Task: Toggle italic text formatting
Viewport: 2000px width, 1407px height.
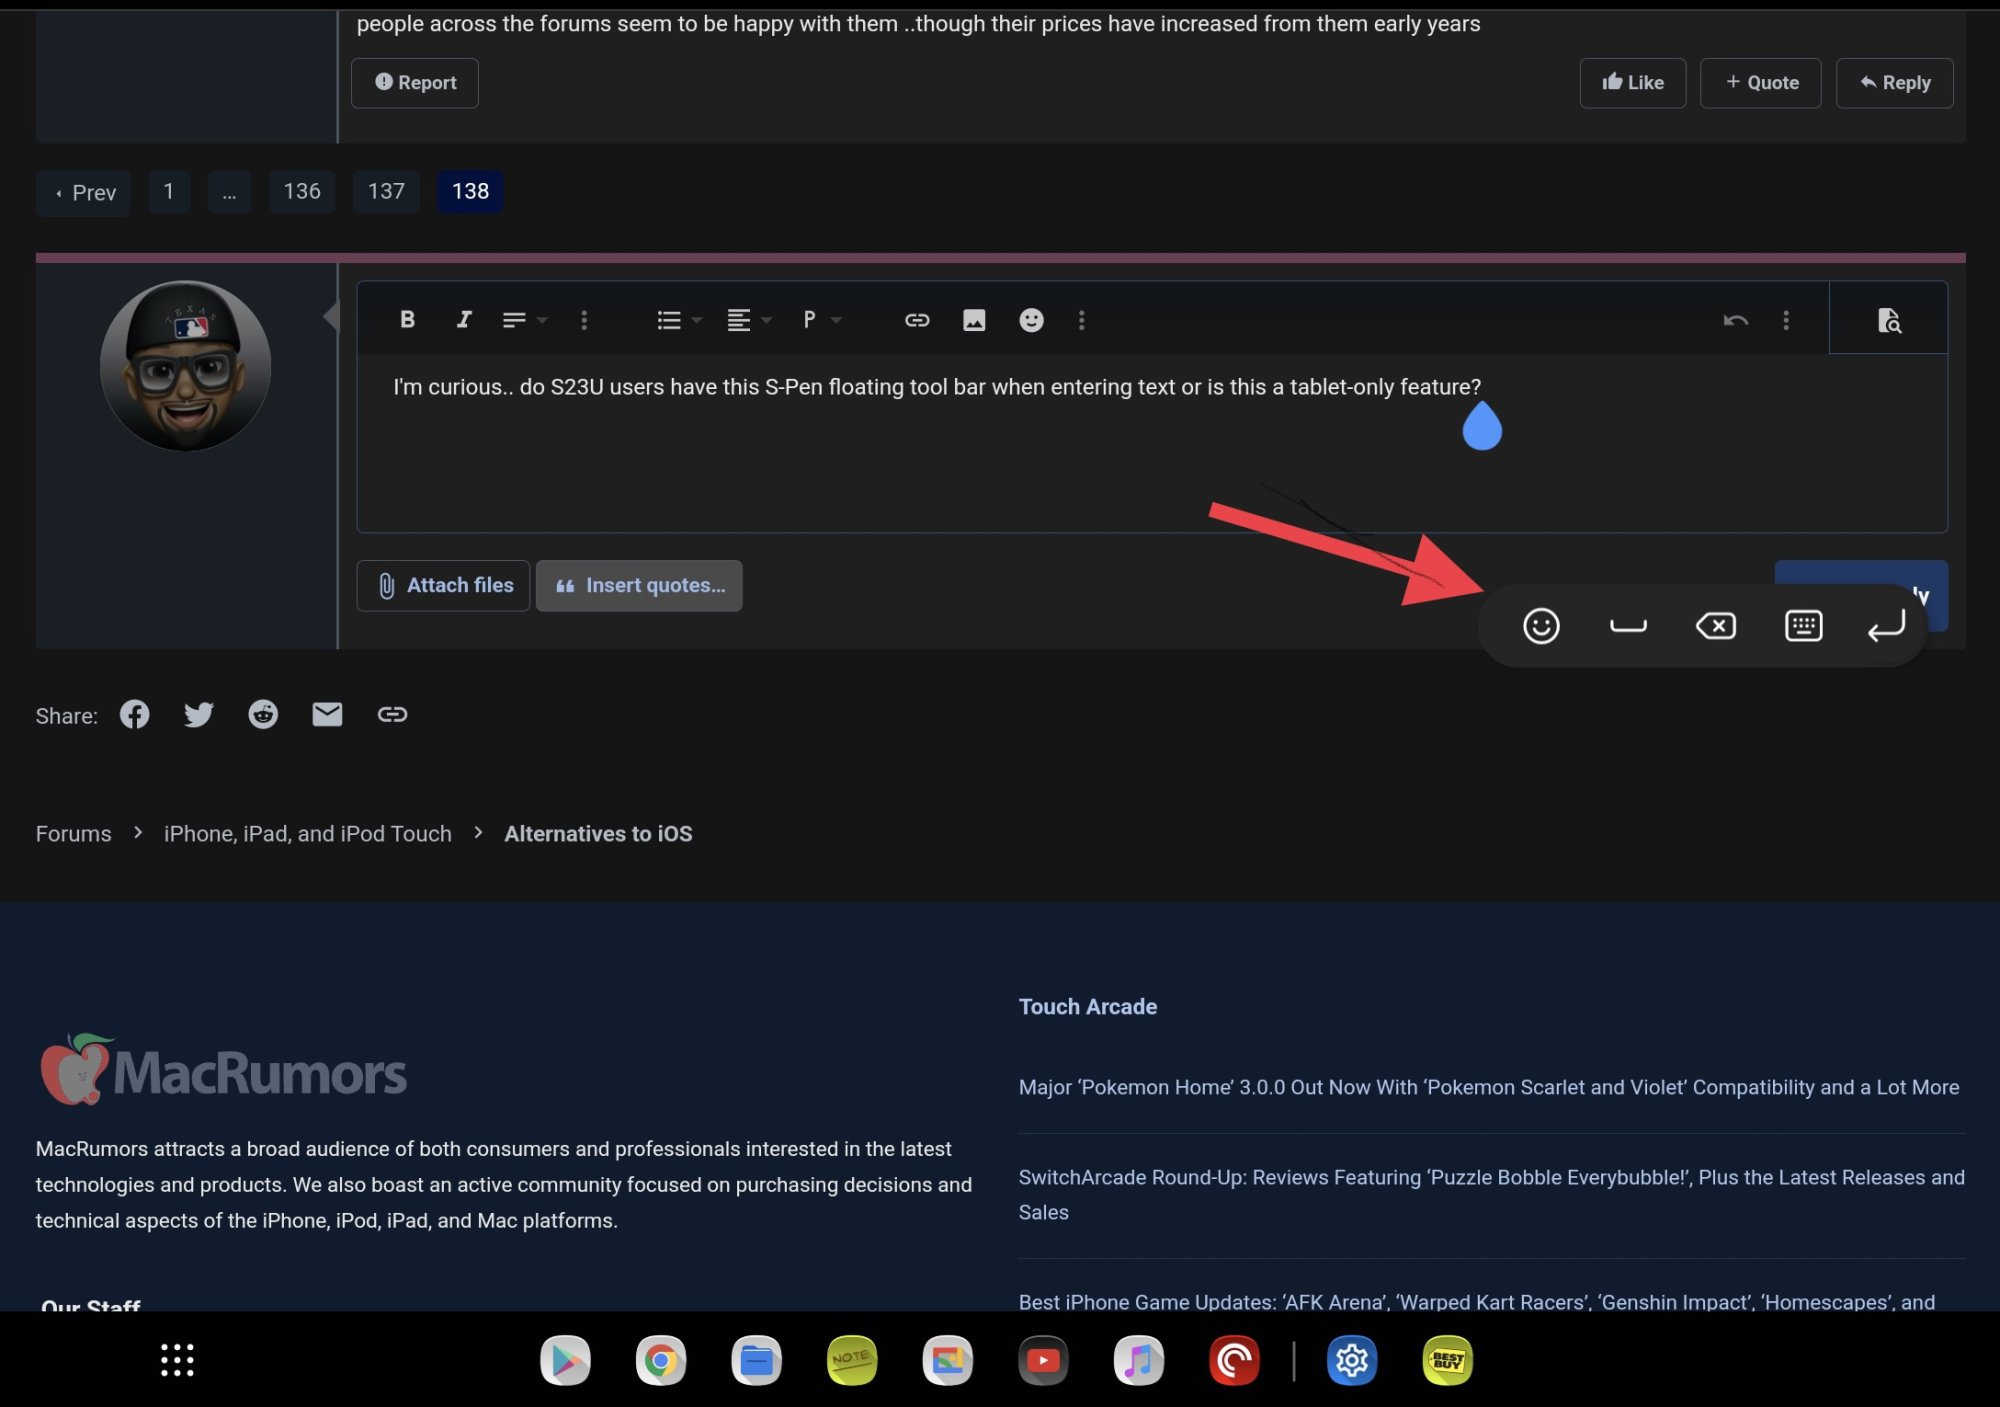Action: point(463,319)
